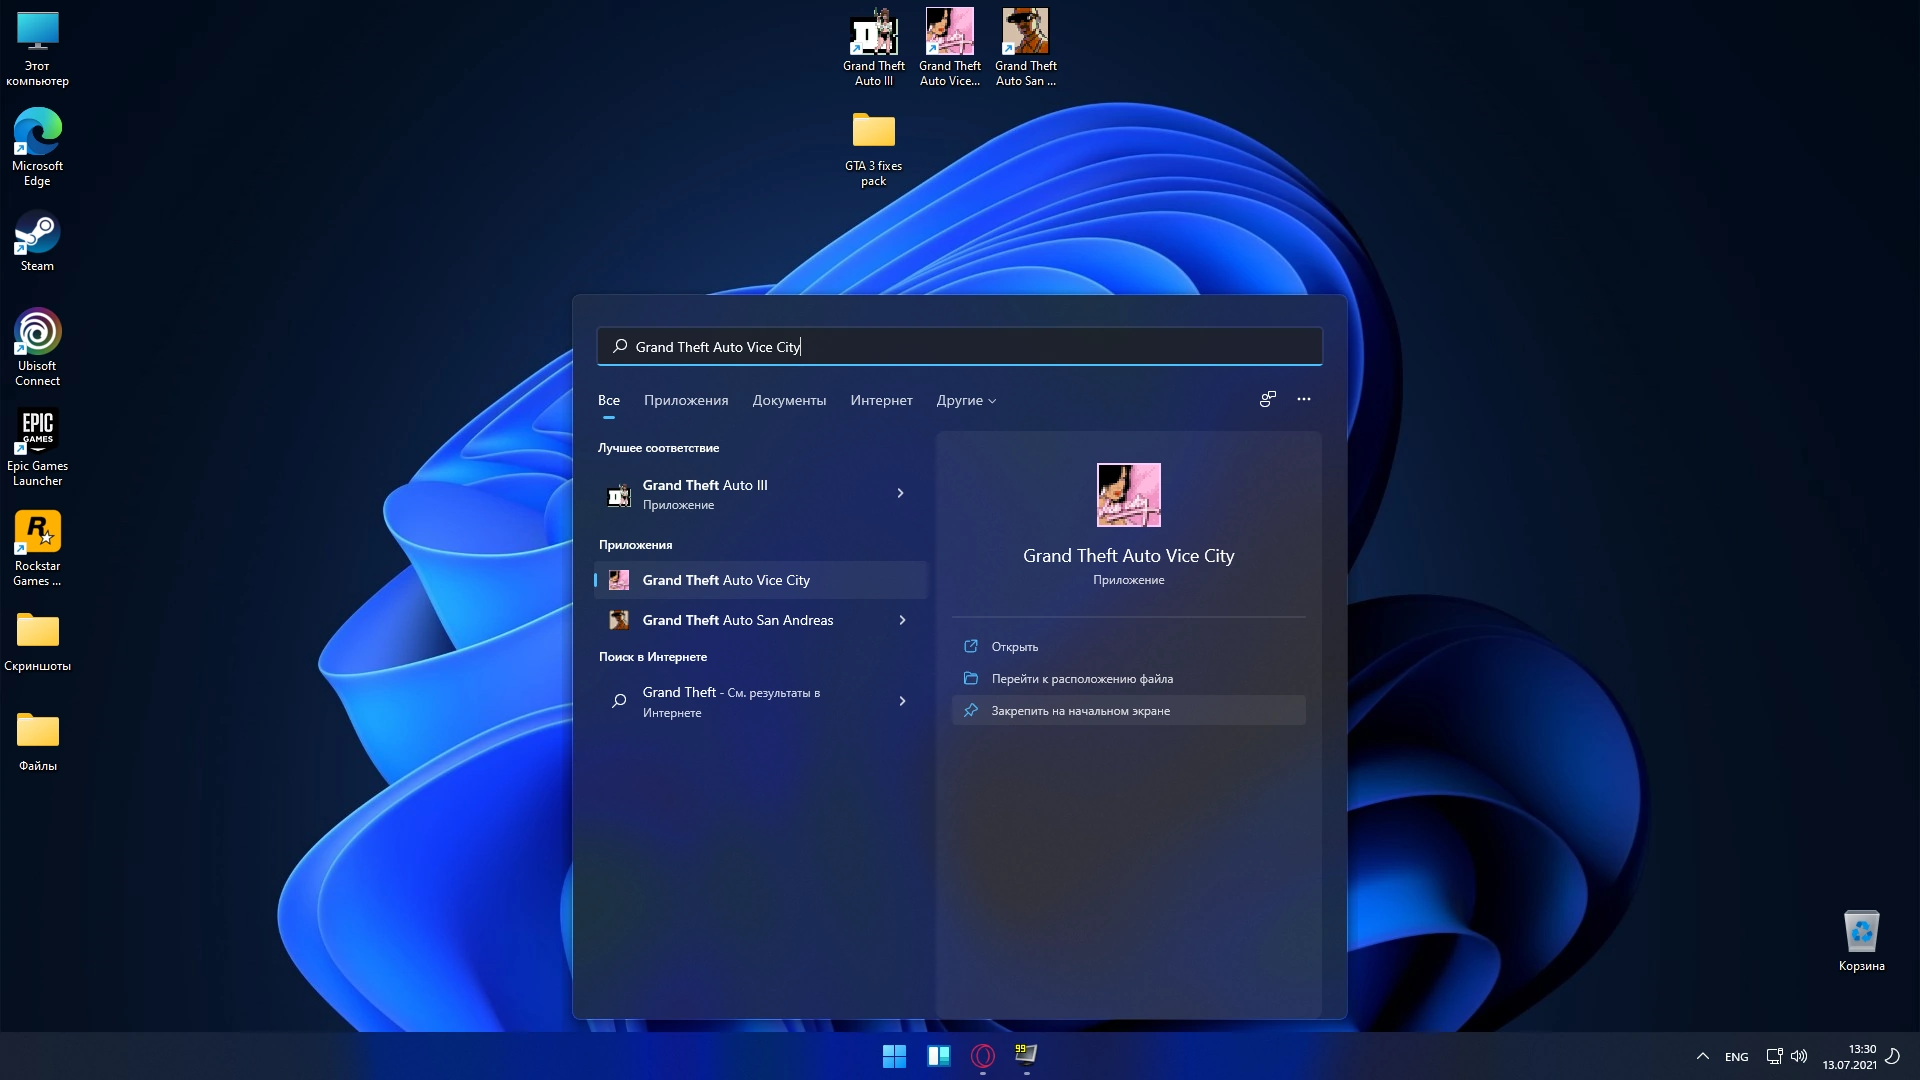Image resolution: width=1920 pixels, height=1080 pixels.
Task: Select the Файлы folder on the desktop
Action: coord(37,741)
